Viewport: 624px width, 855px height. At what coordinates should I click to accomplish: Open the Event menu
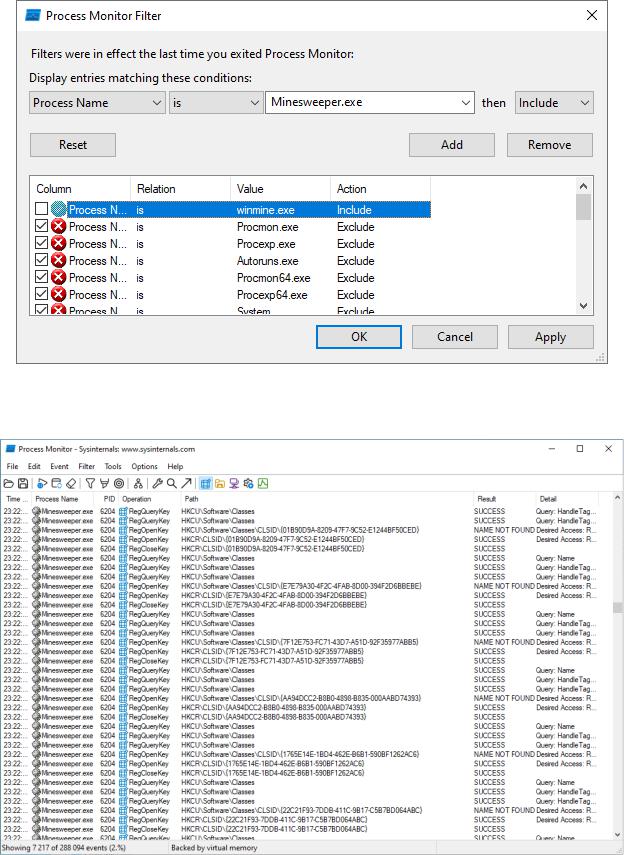click(x=59, y=466)
